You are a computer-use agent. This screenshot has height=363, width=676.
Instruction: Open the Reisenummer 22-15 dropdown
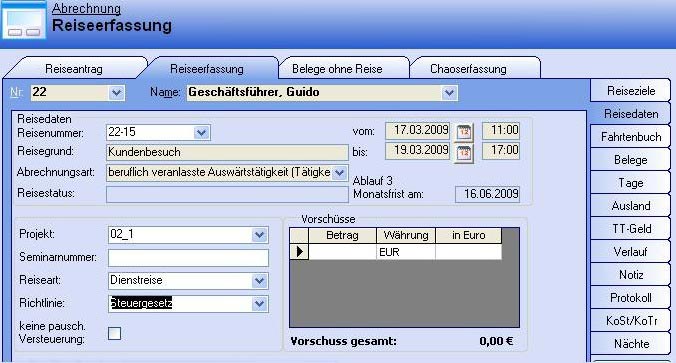(201, 132)
